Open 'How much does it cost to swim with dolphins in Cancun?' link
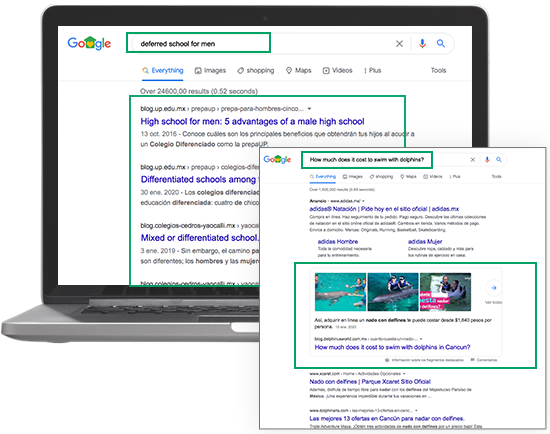This screenshot has width=550, height=434. [x=392, y=347]
